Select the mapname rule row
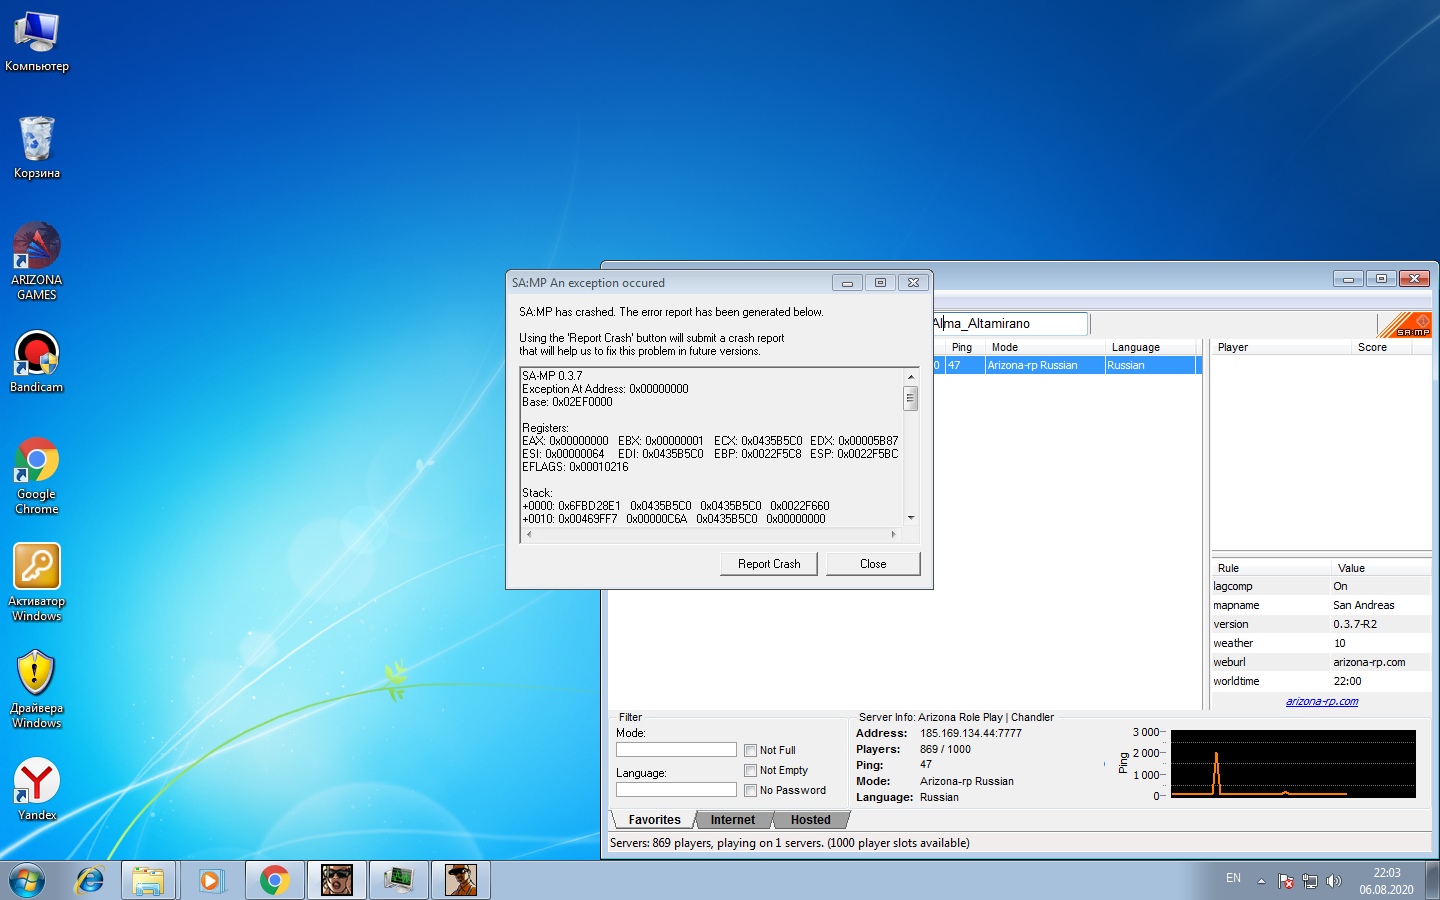 click(1321, 605)
